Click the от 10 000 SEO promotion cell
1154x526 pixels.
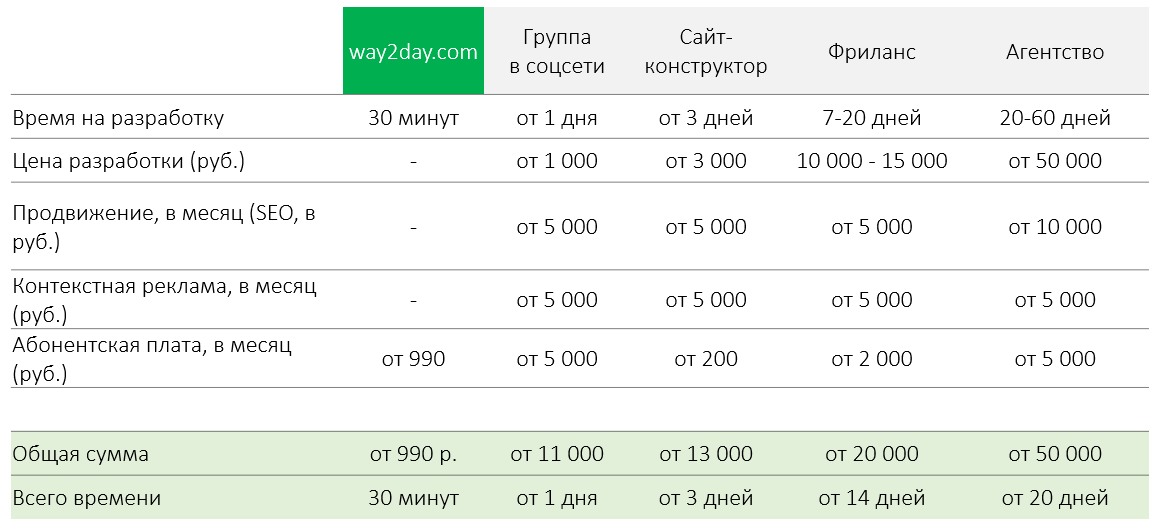coord(1055,227)
